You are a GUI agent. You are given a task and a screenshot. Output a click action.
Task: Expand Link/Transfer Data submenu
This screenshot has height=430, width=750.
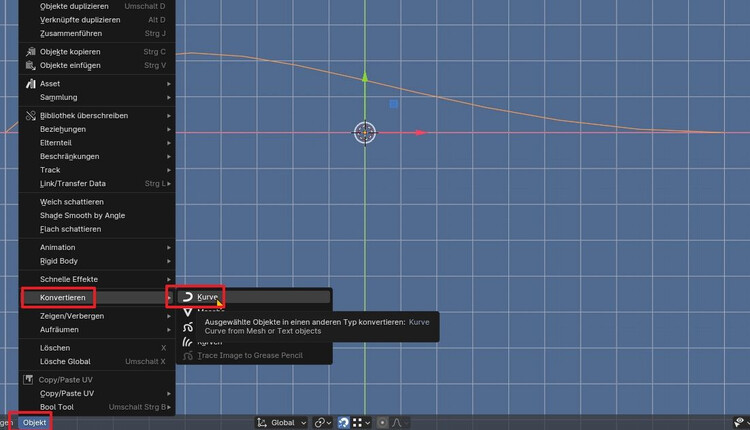click(x=97, y=184)
